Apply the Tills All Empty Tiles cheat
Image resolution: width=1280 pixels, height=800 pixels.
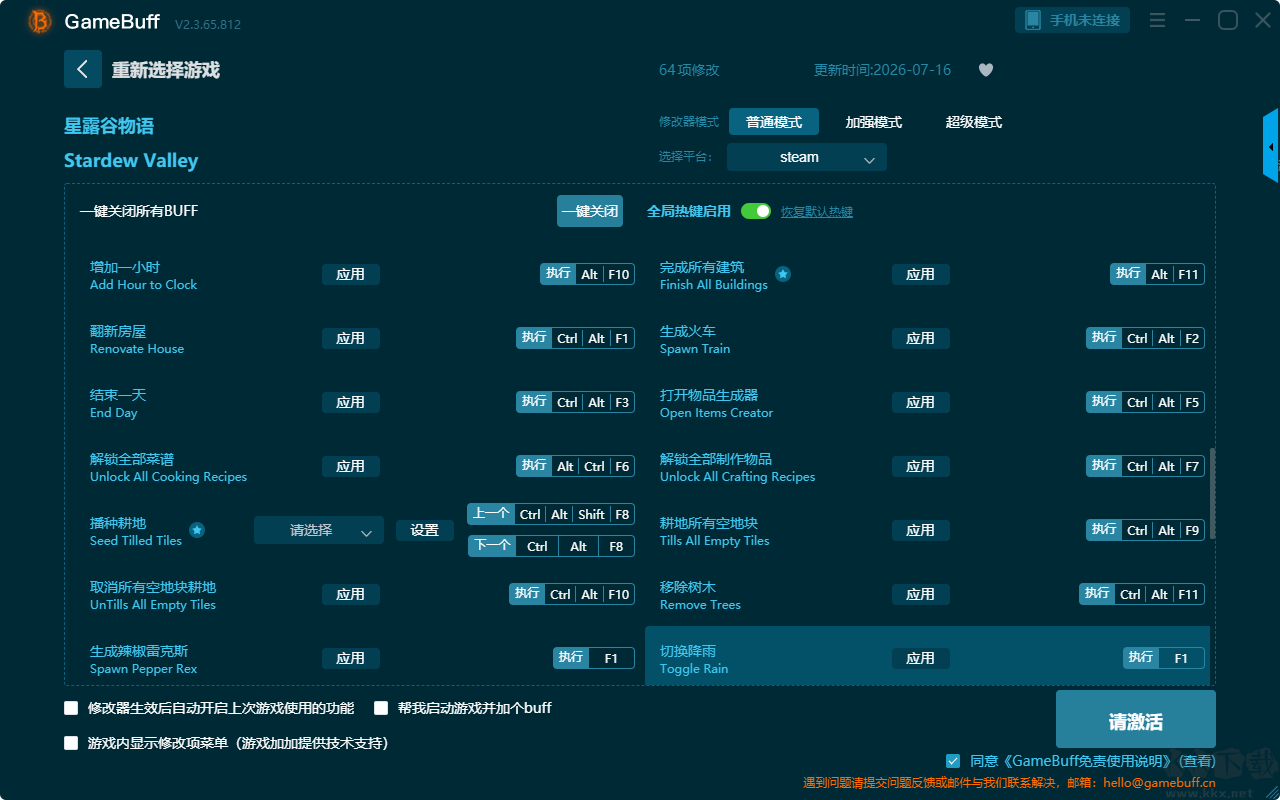[921, 530]
